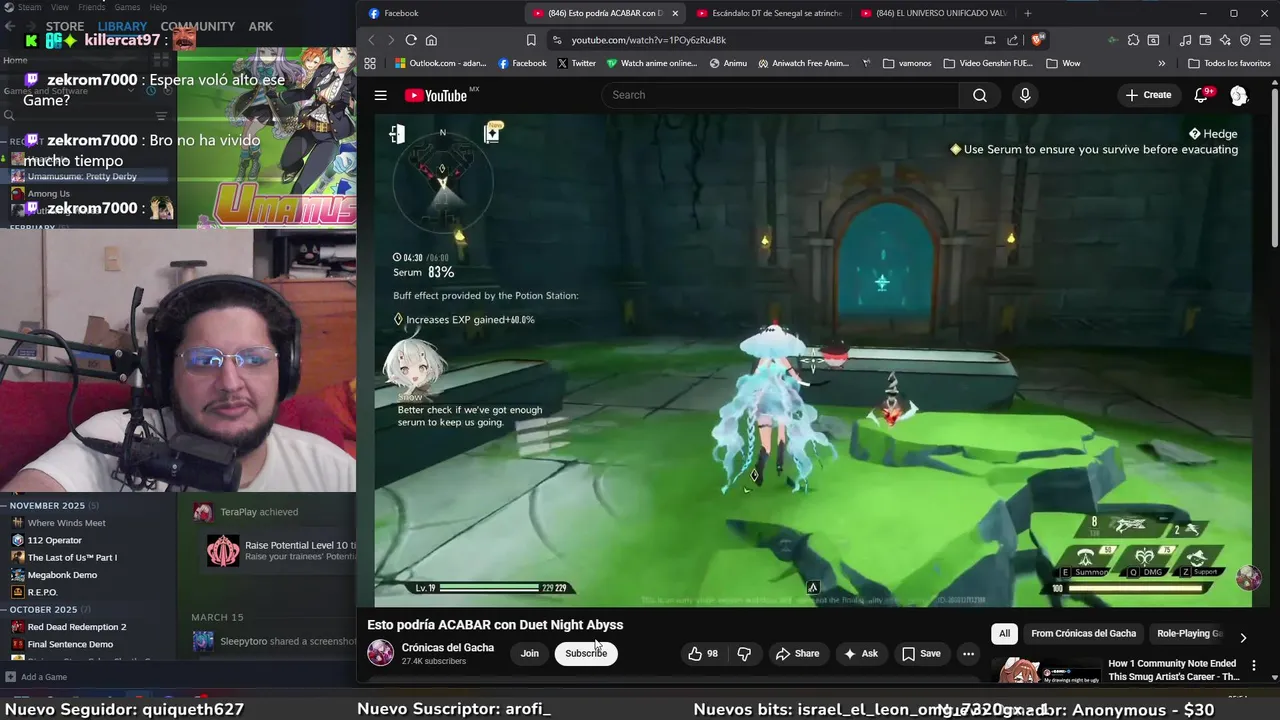Open Crónicas del Gacha channel avatar

coord(380,653)
